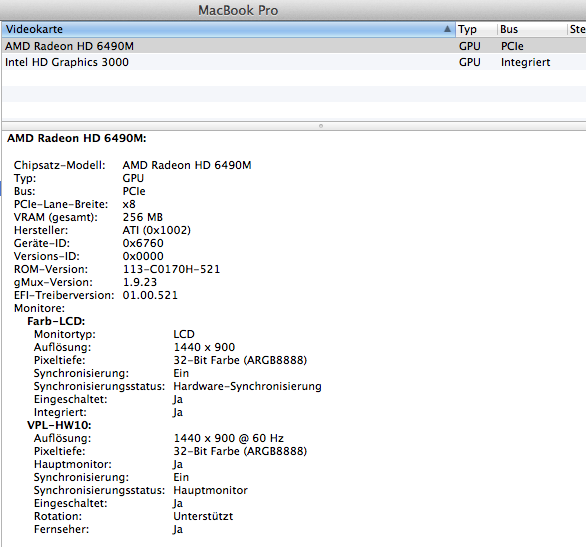Click the Geräte-ID value 0x6760
This screenshot has height=547, width=586.
143,243
